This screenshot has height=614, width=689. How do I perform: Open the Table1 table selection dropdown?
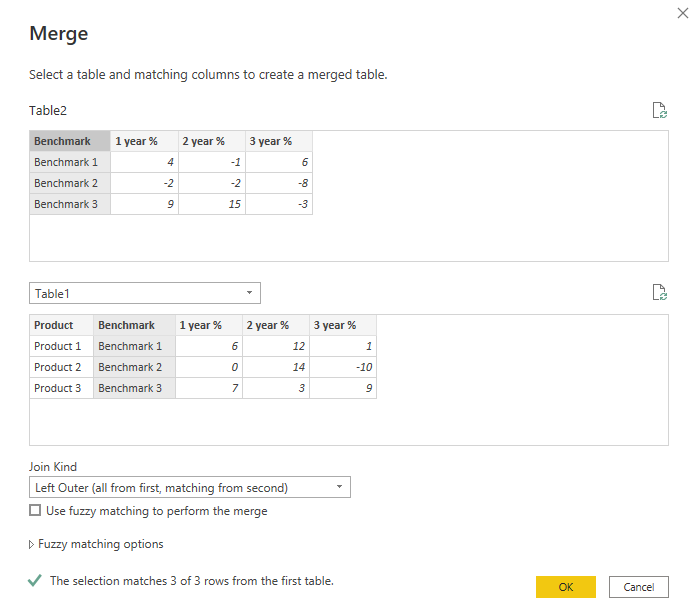(x=145, y=293)
